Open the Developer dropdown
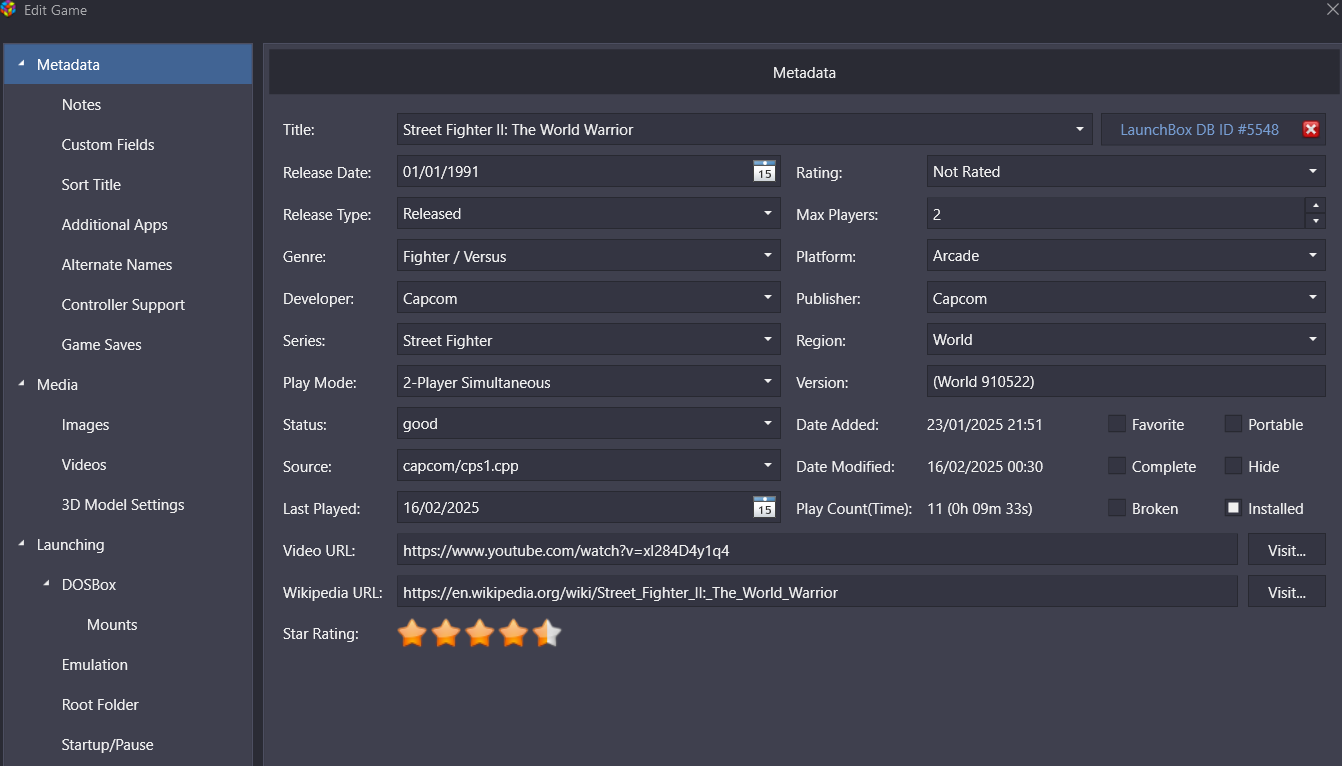The image size is (1342, 766). tap(768, 298)
